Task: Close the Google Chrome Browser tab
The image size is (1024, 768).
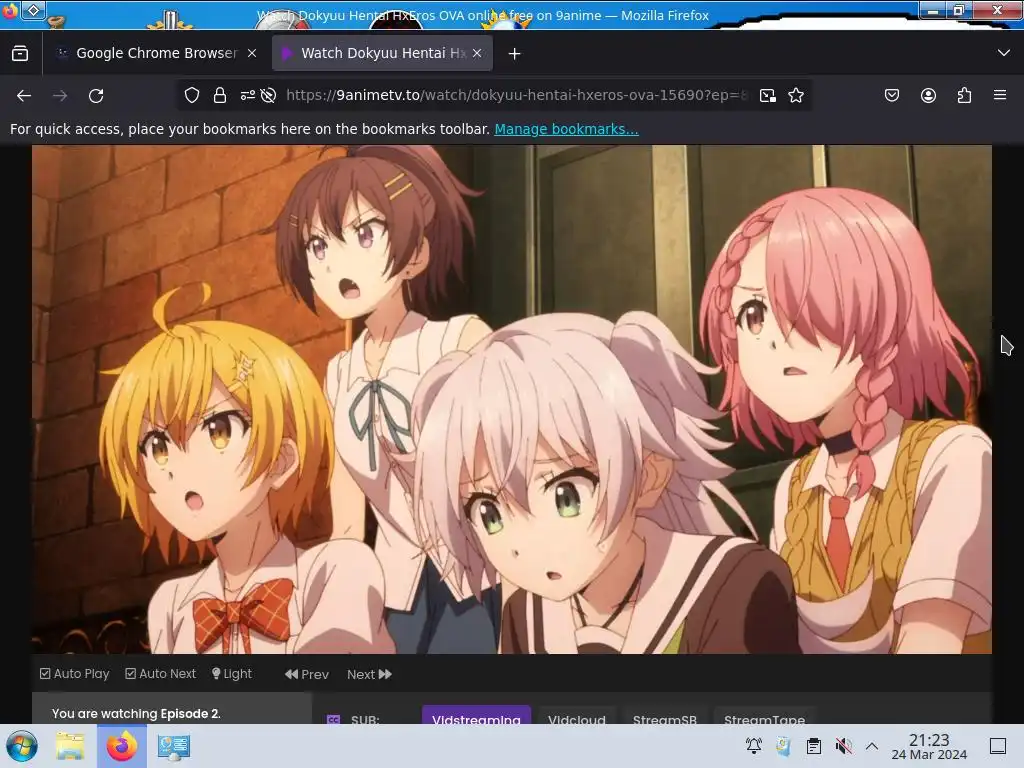Action: (x=252, y=53)
